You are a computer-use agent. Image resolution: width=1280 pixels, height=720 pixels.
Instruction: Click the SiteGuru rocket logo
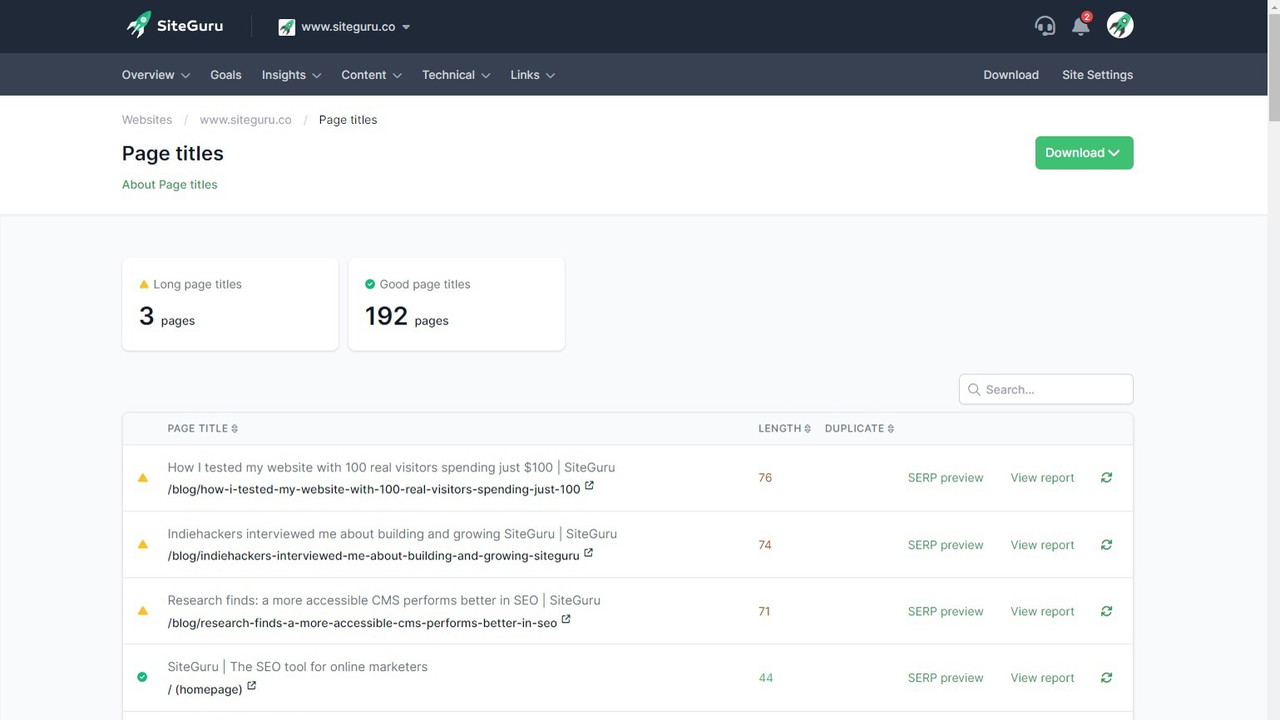pos(139,25)
